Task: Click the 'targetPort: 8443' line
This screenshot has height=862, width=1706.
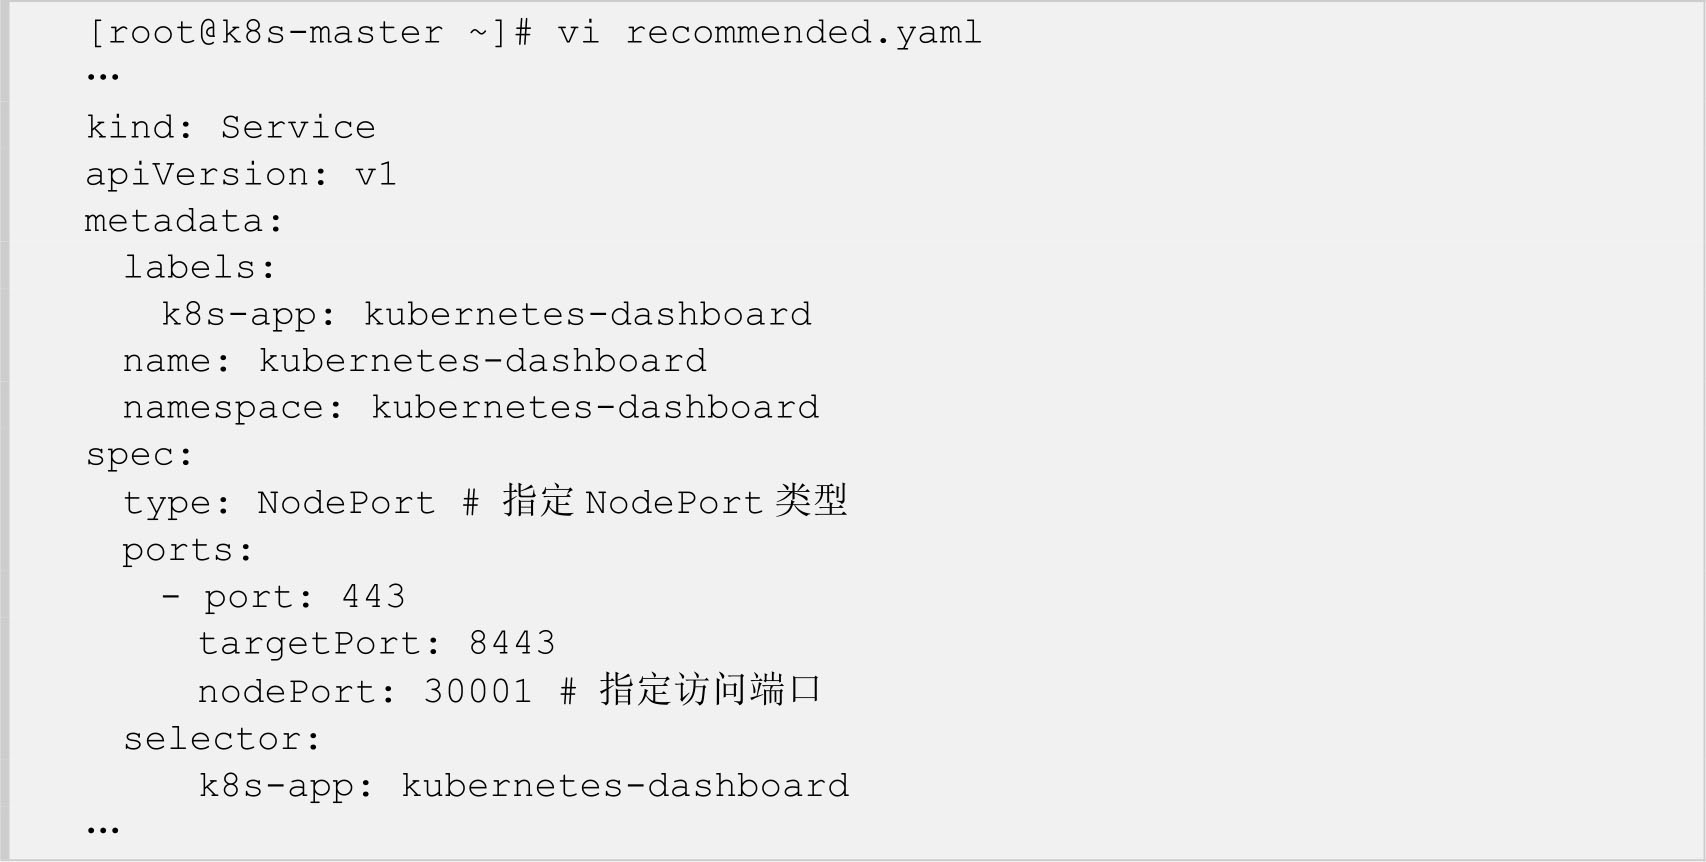Action: coord(376,643)
